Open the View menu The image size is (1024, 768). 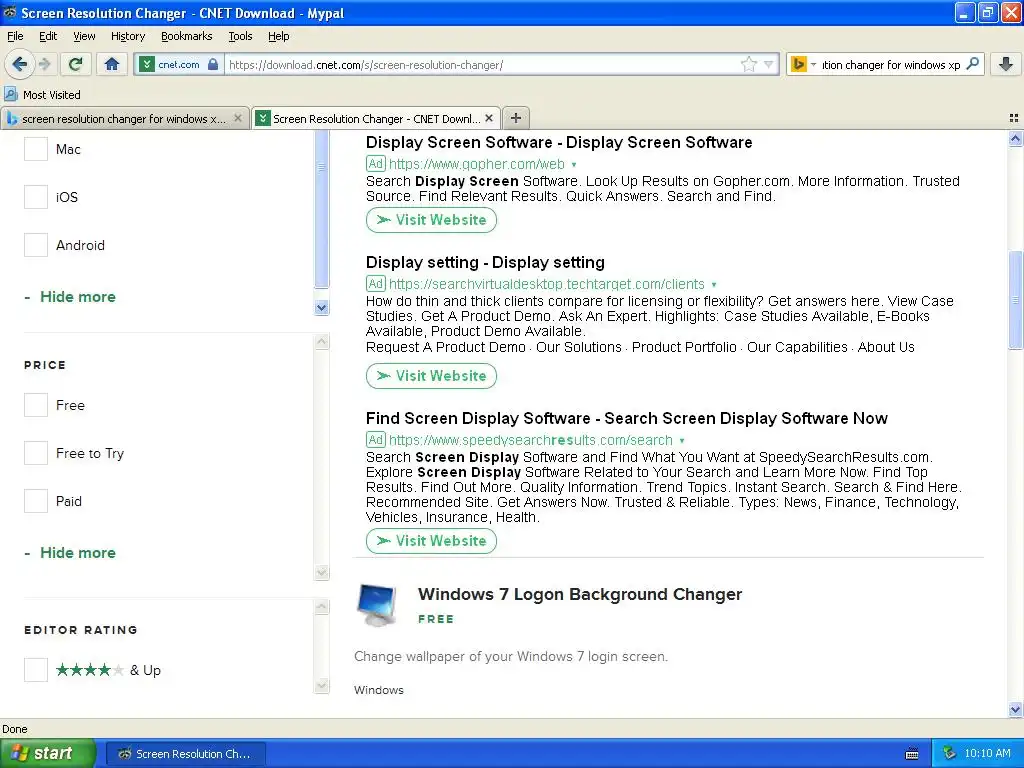pyautogui.click(x=84, y=36)
